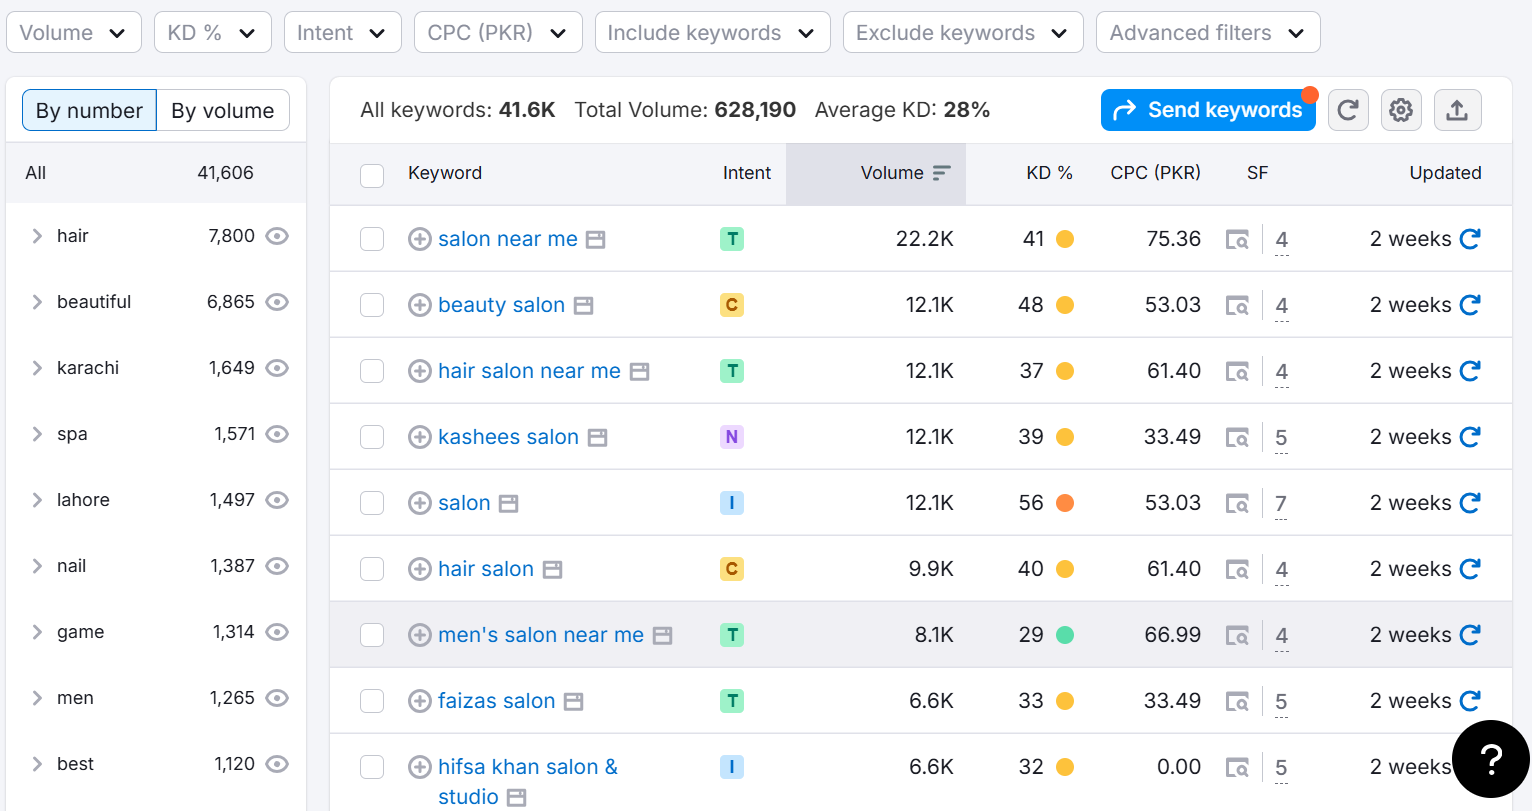Toggle the eye icon next to 'karachi' group
Screen dimensions: 1532x811
coord(277,368)
